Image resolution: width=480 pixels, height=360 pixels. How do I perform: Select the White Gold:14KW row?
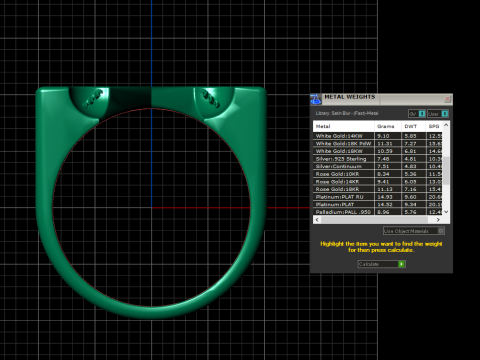point(378,136)
